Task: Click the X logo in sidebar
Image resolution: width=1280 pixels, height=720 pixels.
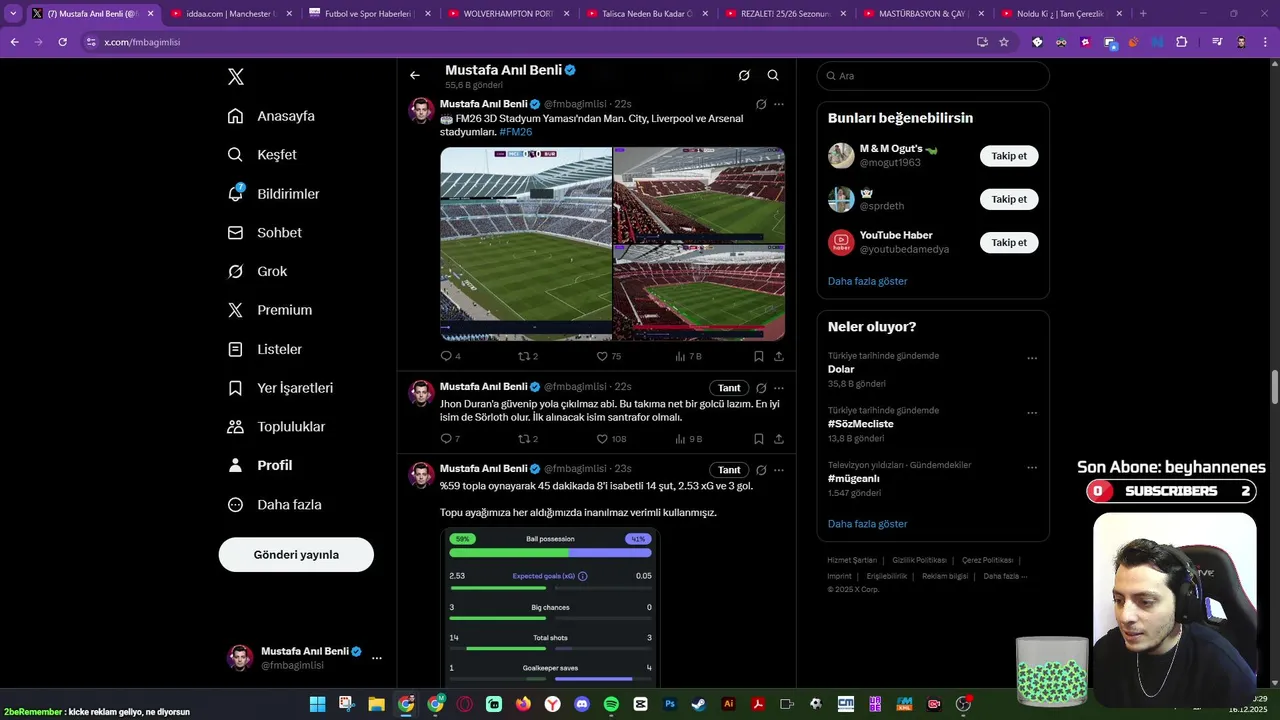Action: pos(235,77)
